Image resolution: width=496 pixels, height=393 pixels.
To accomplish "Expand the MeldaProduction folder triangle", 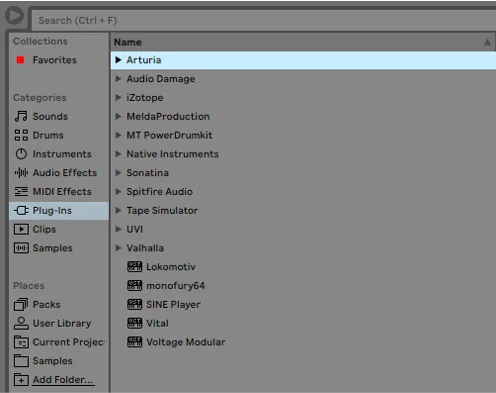I will tap(118, 116).
